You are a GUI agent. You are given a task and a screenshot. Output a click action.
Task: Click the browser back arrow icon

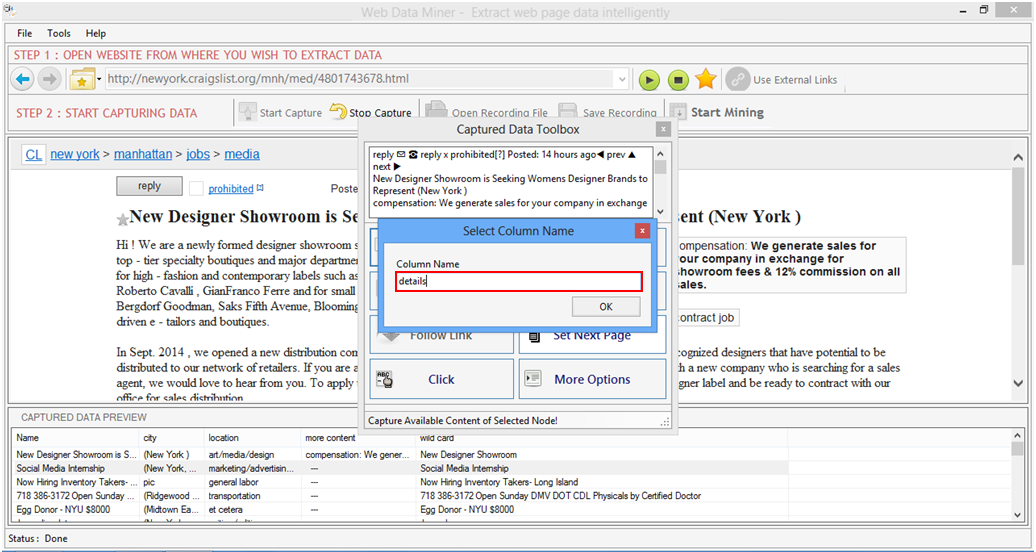pyautogui.click(x=22, y=80)
